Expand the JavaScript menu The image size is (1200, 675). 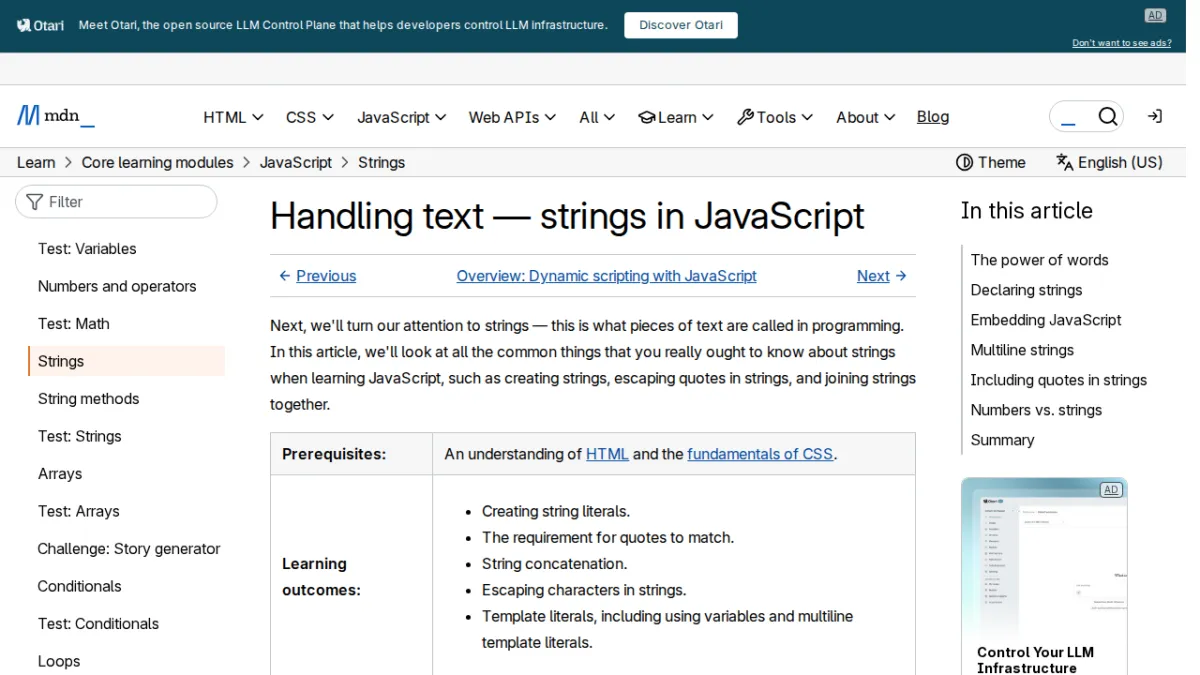tap(402, 117)
